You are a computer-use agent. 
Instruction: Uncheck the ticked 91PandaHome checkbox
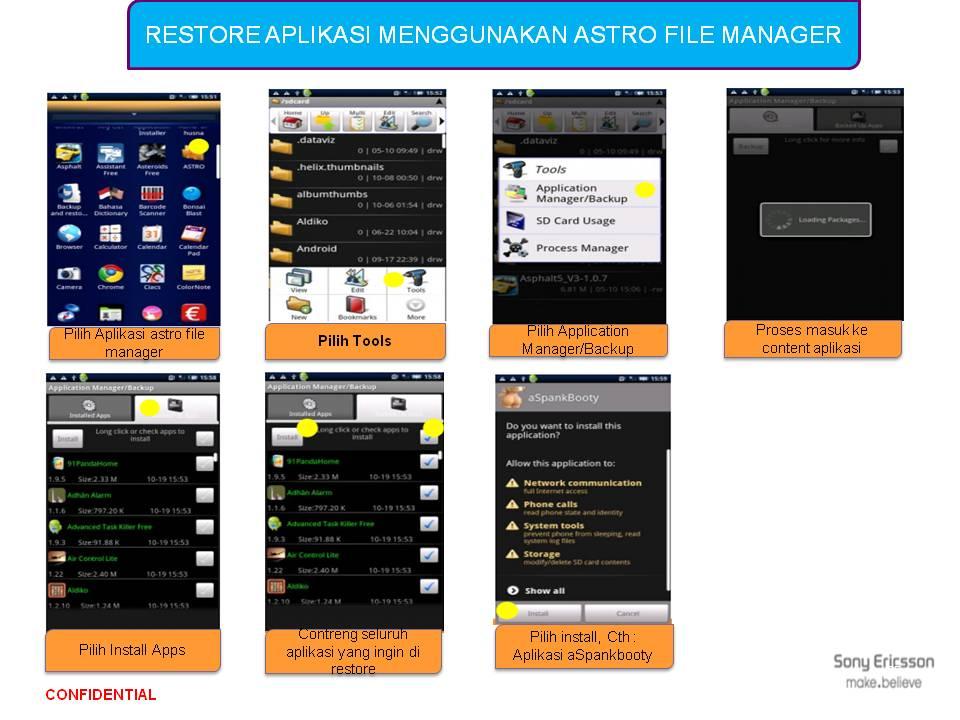(x=429, y=461)
